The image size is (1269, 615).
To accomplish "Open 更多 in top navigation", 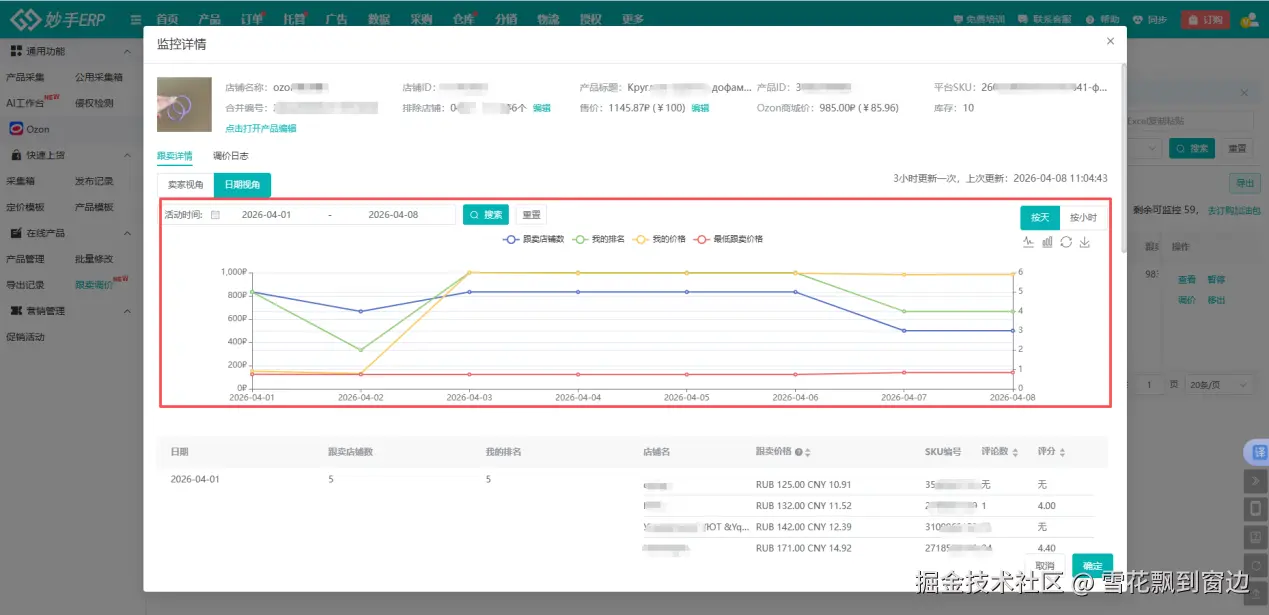I will click(x=633, y=19).
